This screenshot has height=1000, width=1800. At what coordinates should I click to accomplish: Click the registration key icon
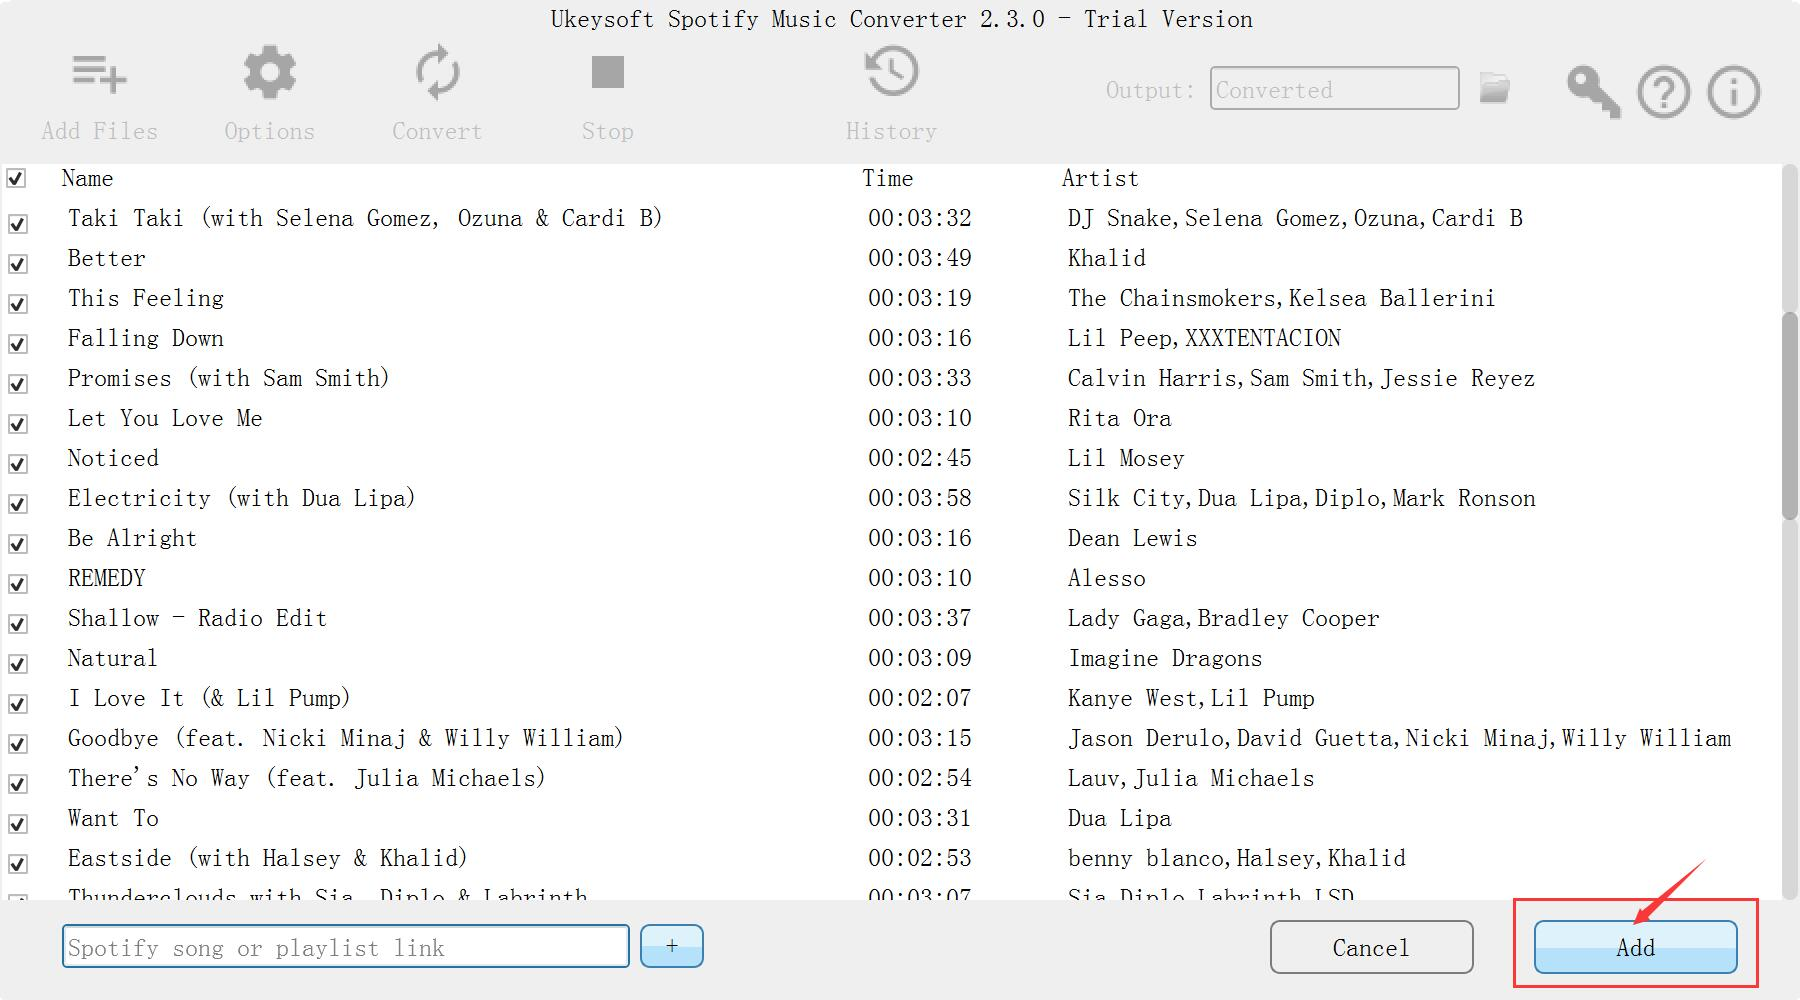[1593, 92]
